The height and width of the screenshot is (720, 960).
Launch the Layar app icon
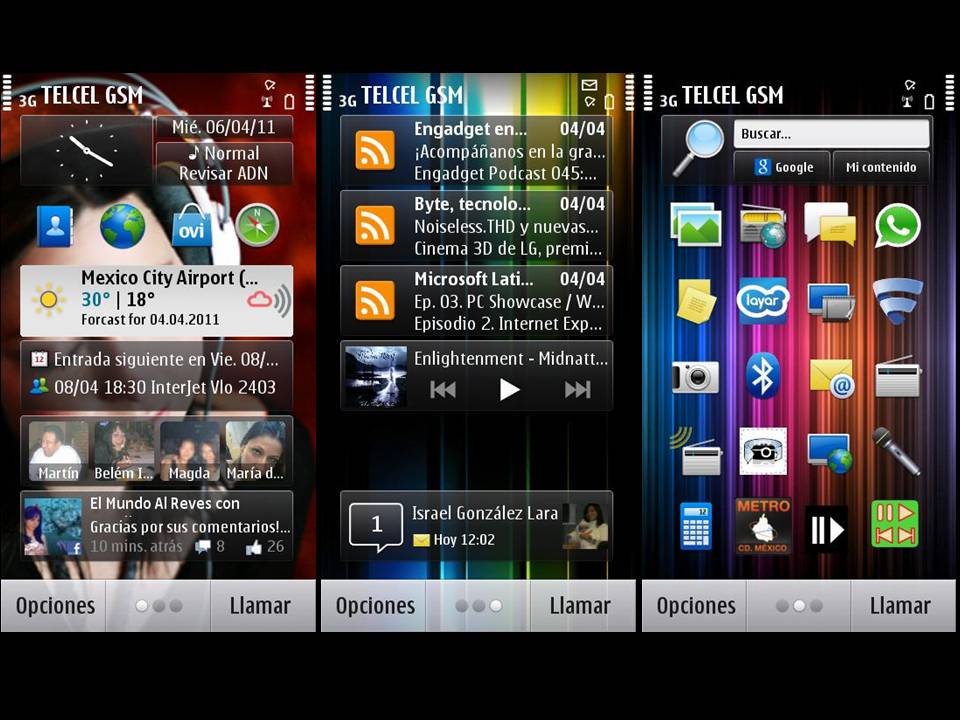click(763, 300)
